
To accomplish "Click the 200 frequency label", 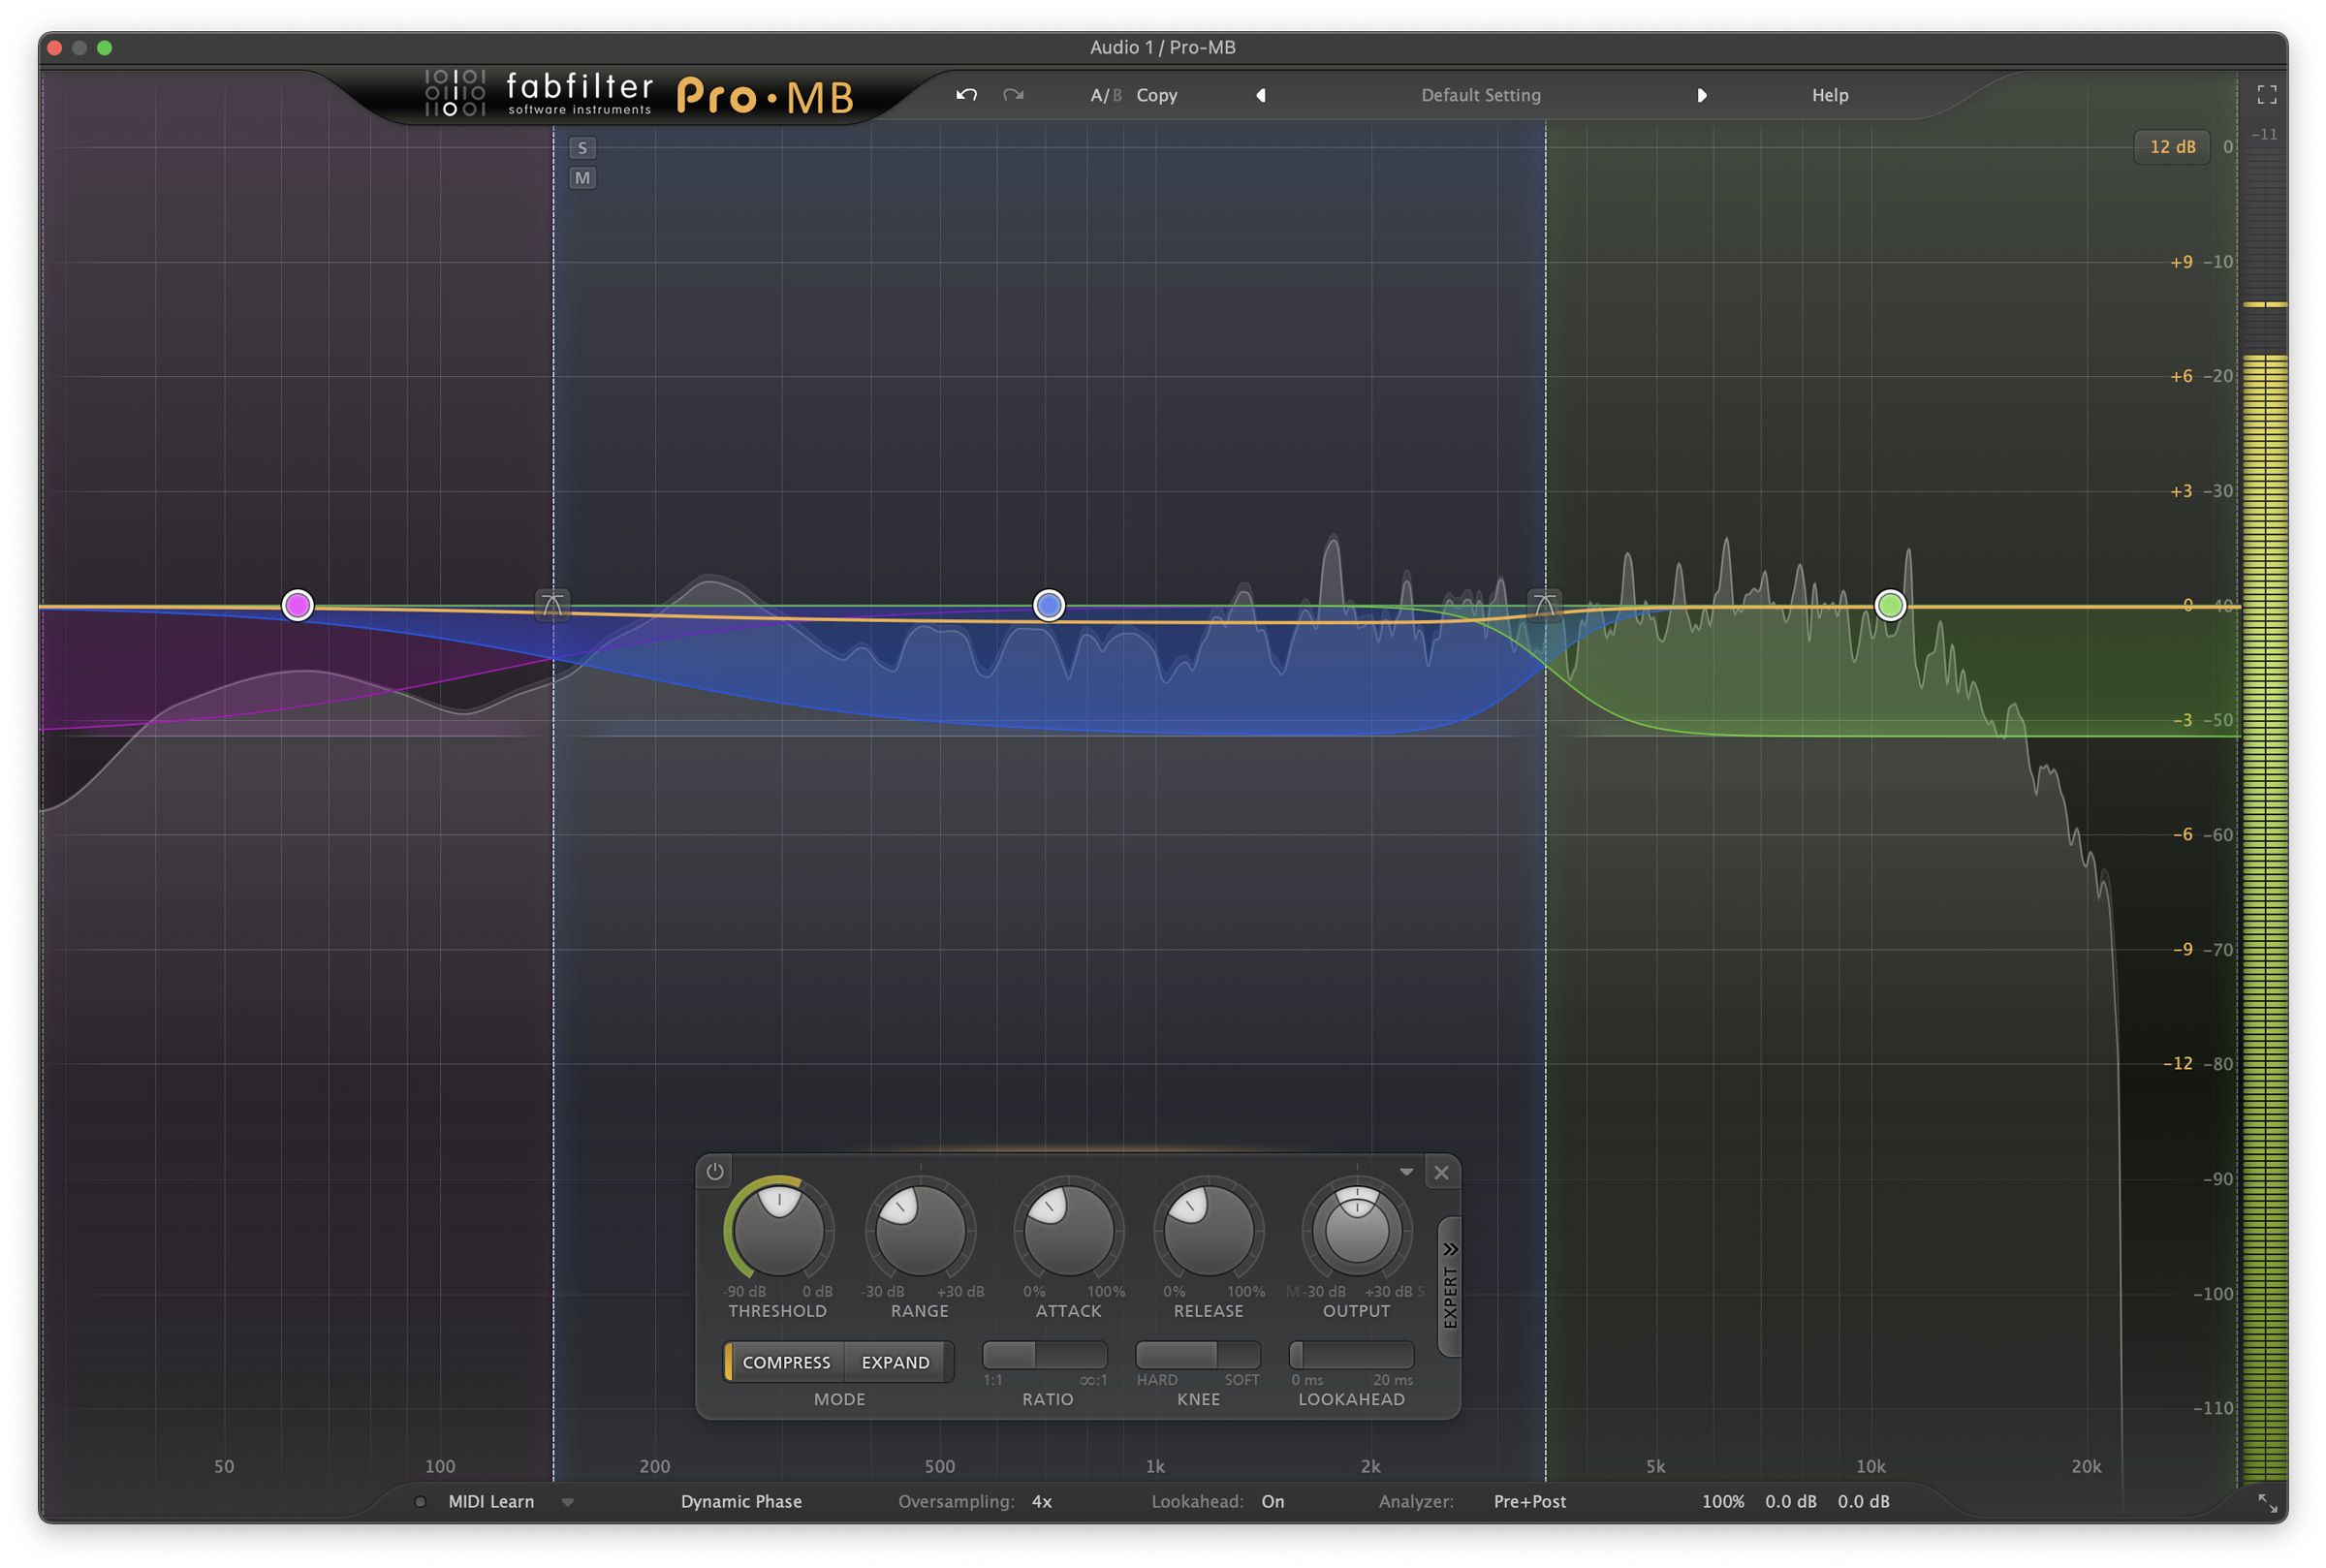I will pos(655,1466).
